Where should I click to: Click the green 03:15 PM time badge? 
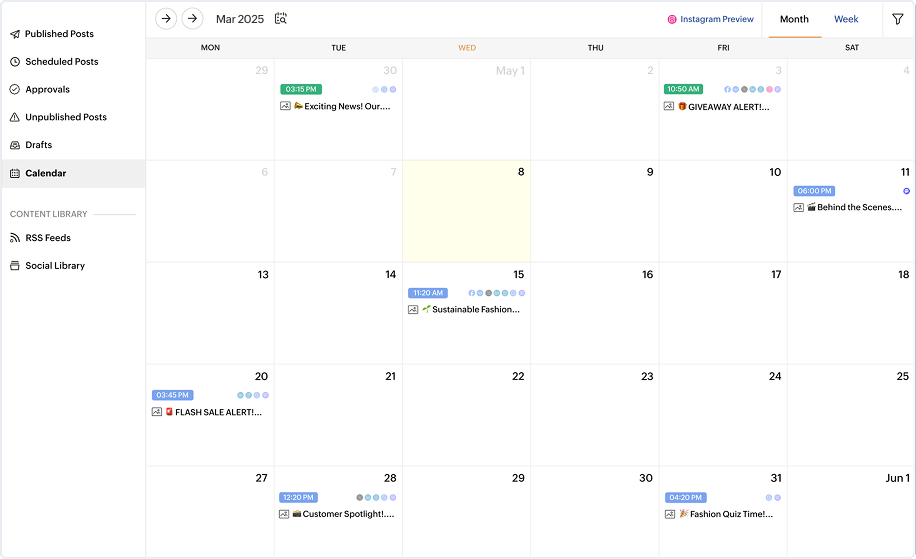pyautogui.click(x=301, y=89)
